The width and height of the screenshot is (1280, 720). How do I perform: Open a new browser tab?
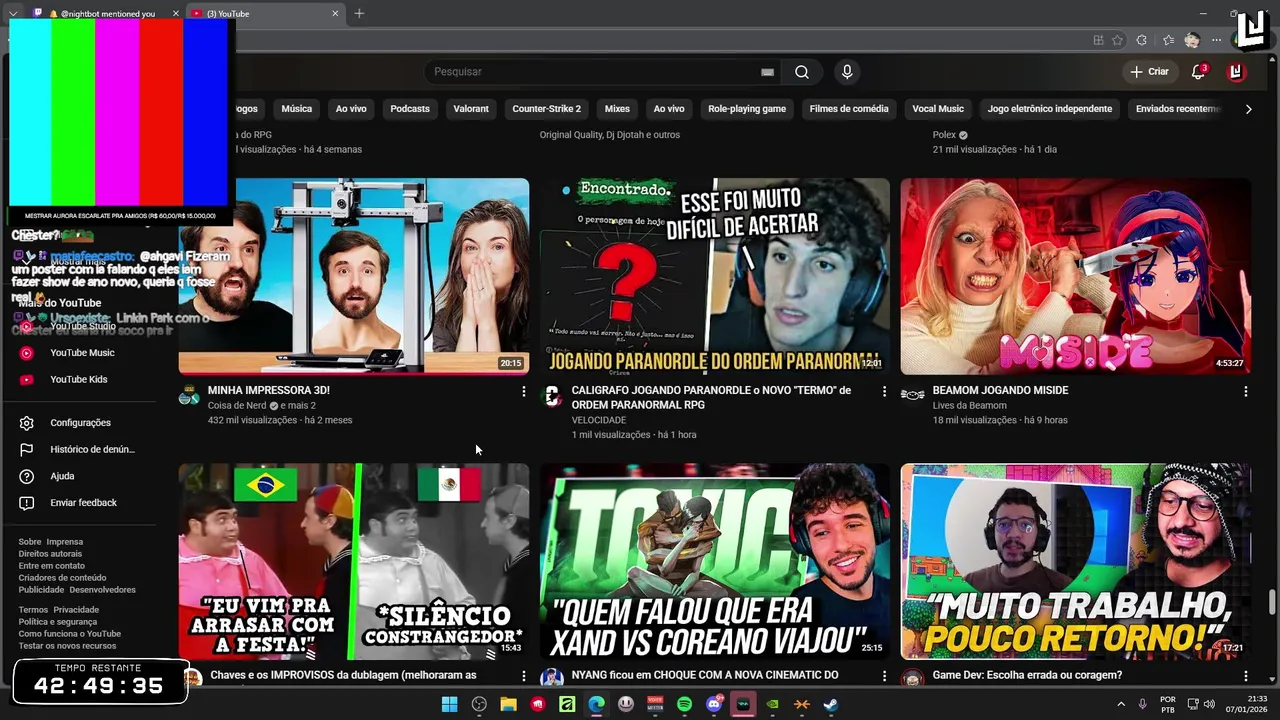click(359, 13)
